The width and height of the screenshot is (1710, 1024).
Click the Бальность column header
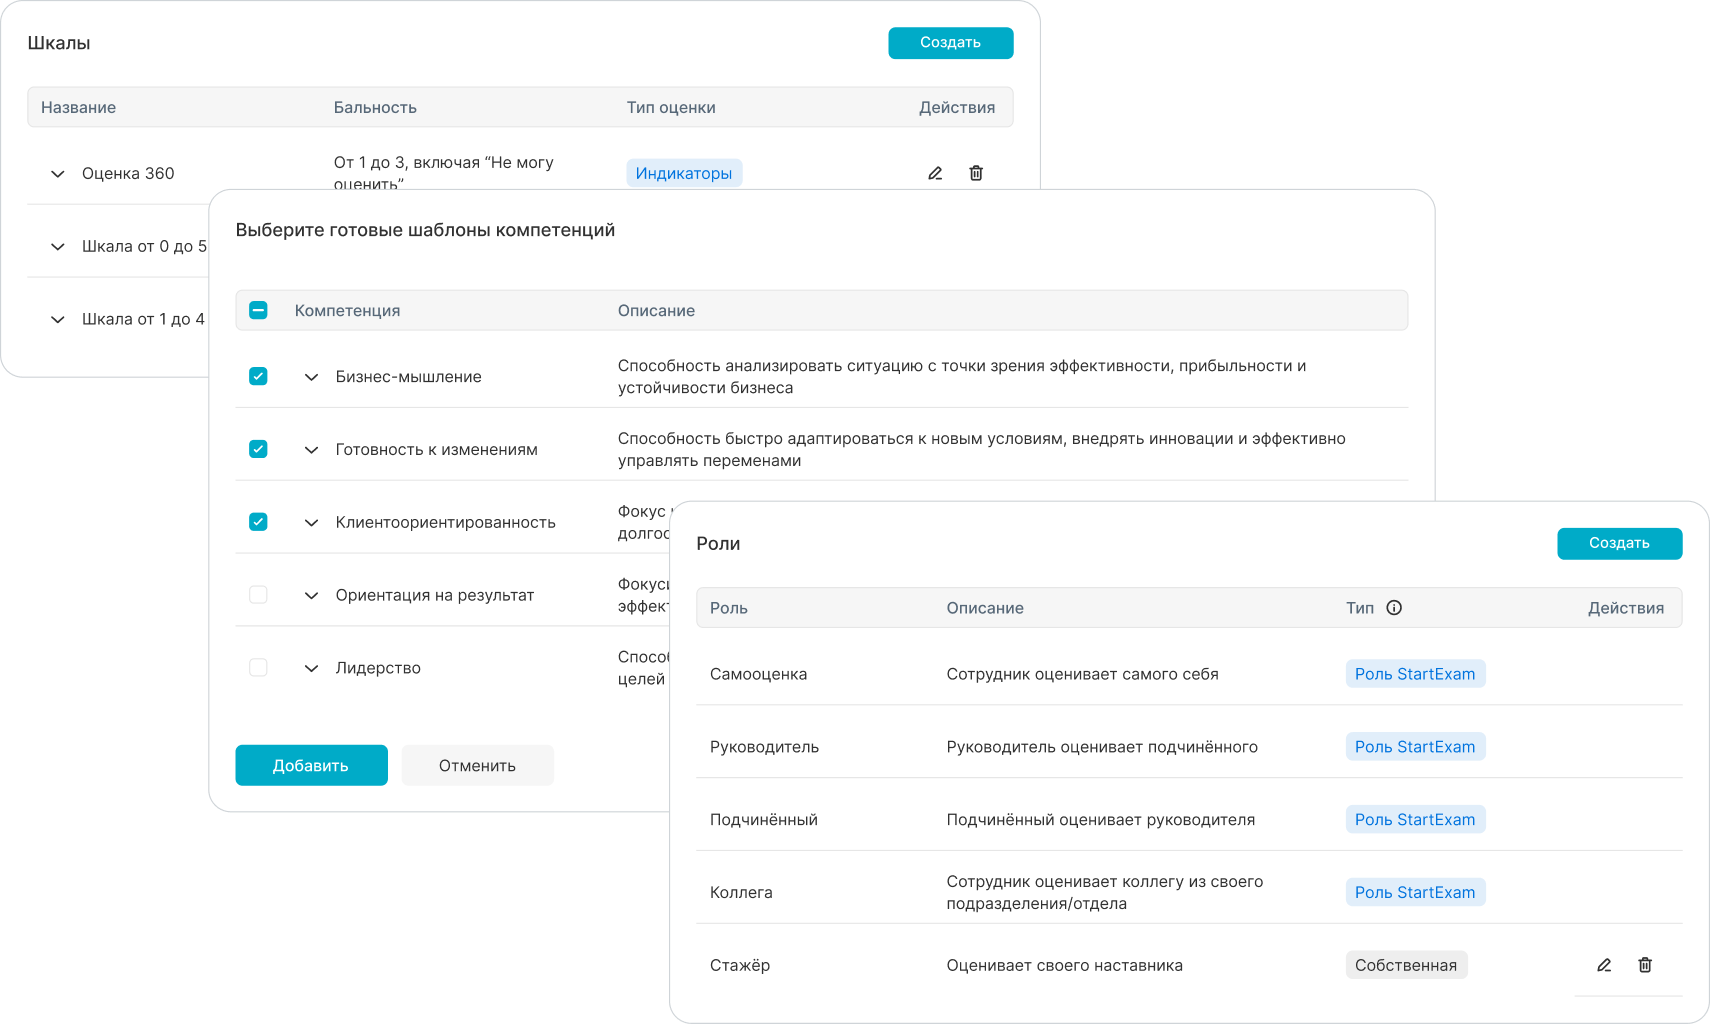coord(375,107)
